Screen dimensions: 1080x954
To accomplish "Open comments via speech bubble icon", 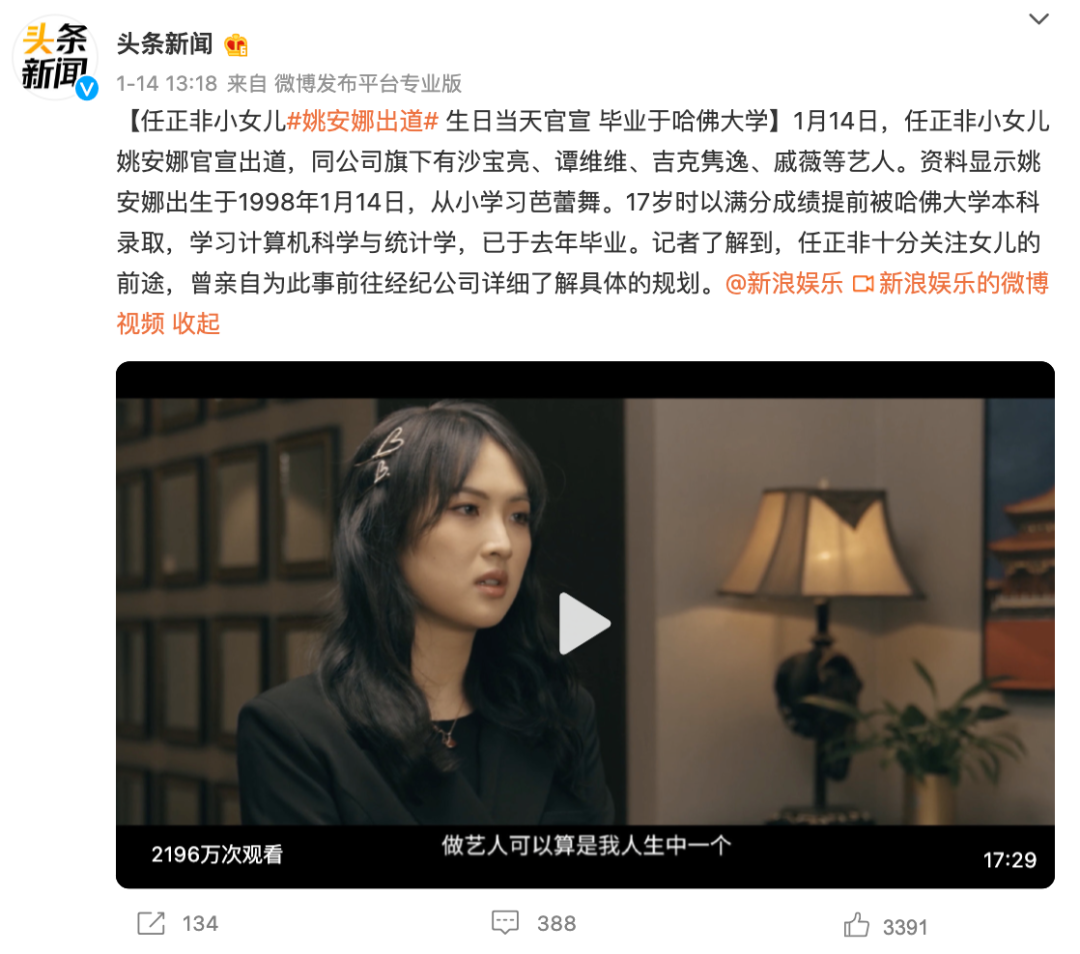I will click(505, 923).
